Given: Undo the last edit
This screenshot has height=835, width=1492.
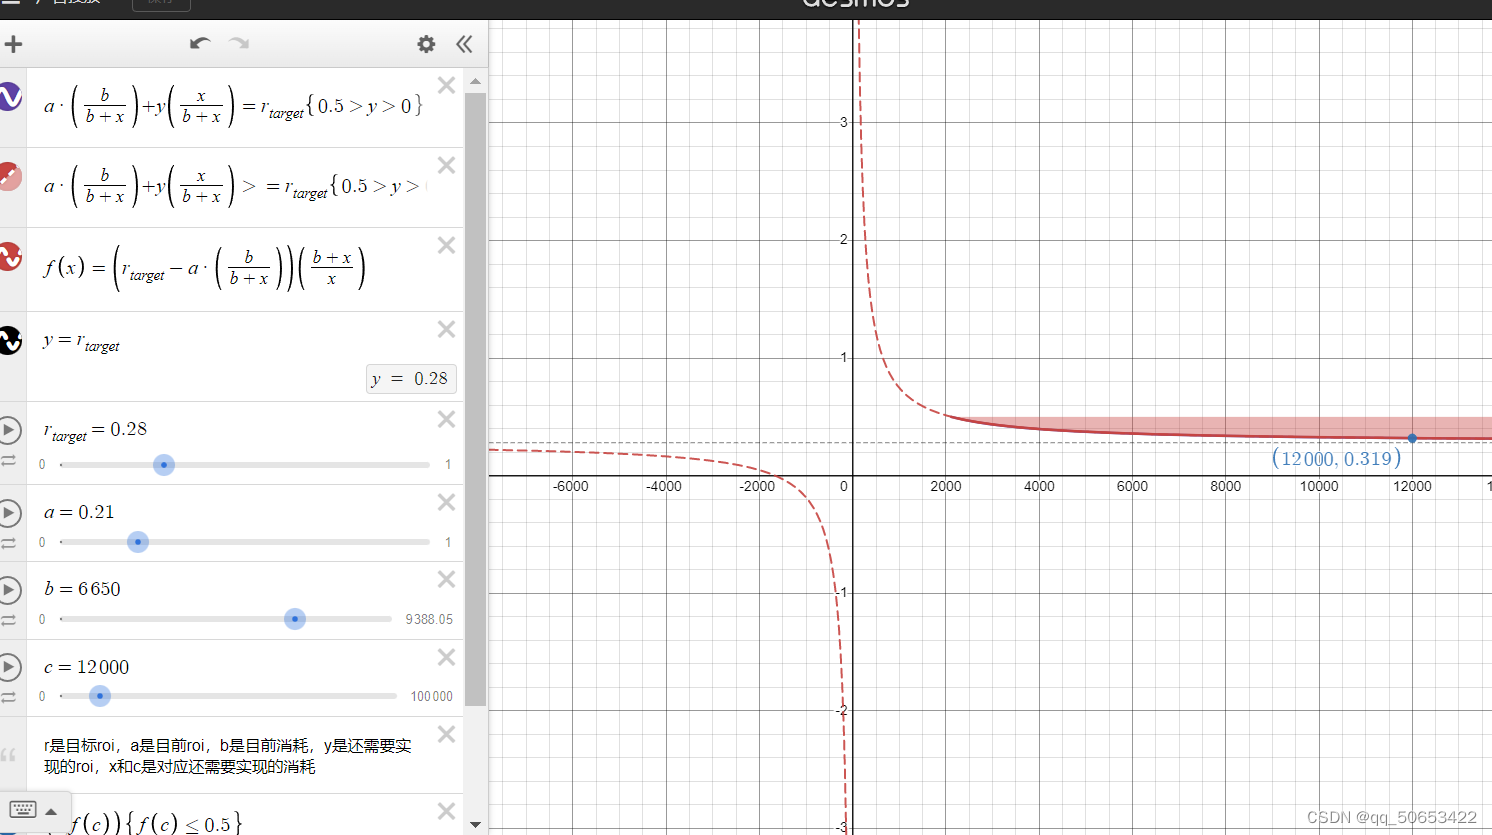Looking at the screenshot, I should coord(200,43).
